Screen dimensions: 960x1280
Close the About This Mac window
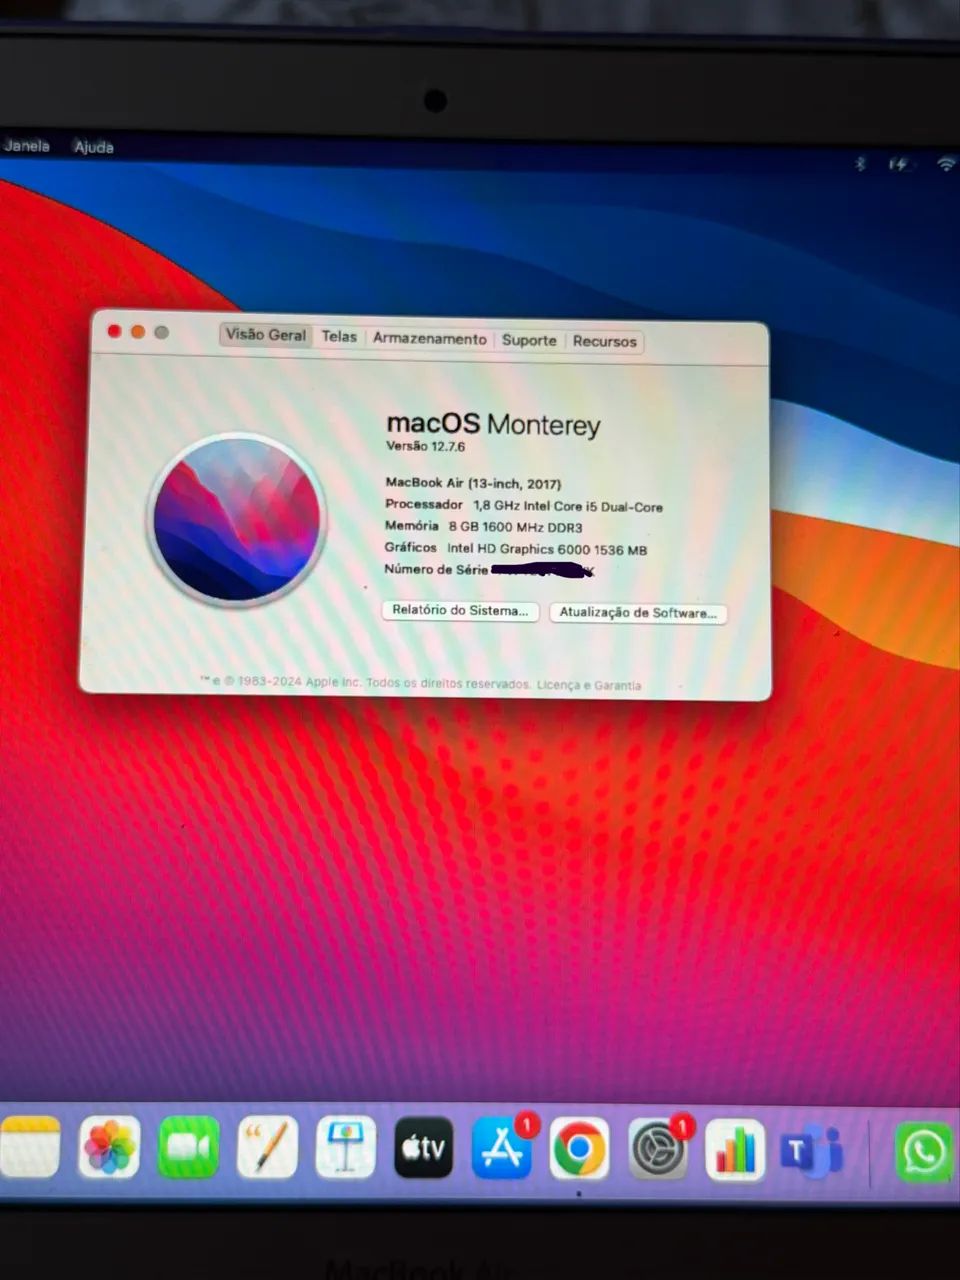(x=114, y=331)
